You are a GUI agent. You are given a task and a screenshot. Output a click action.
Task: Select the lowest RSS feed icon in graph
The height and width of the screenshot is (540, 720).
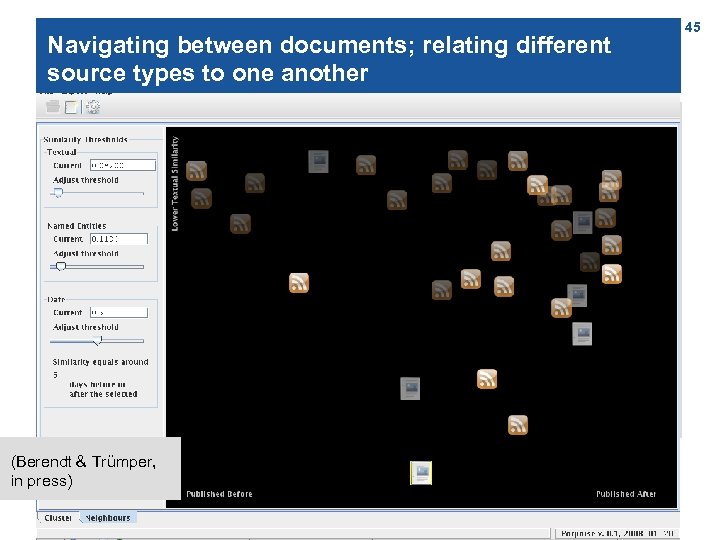(x=518, y=425)
